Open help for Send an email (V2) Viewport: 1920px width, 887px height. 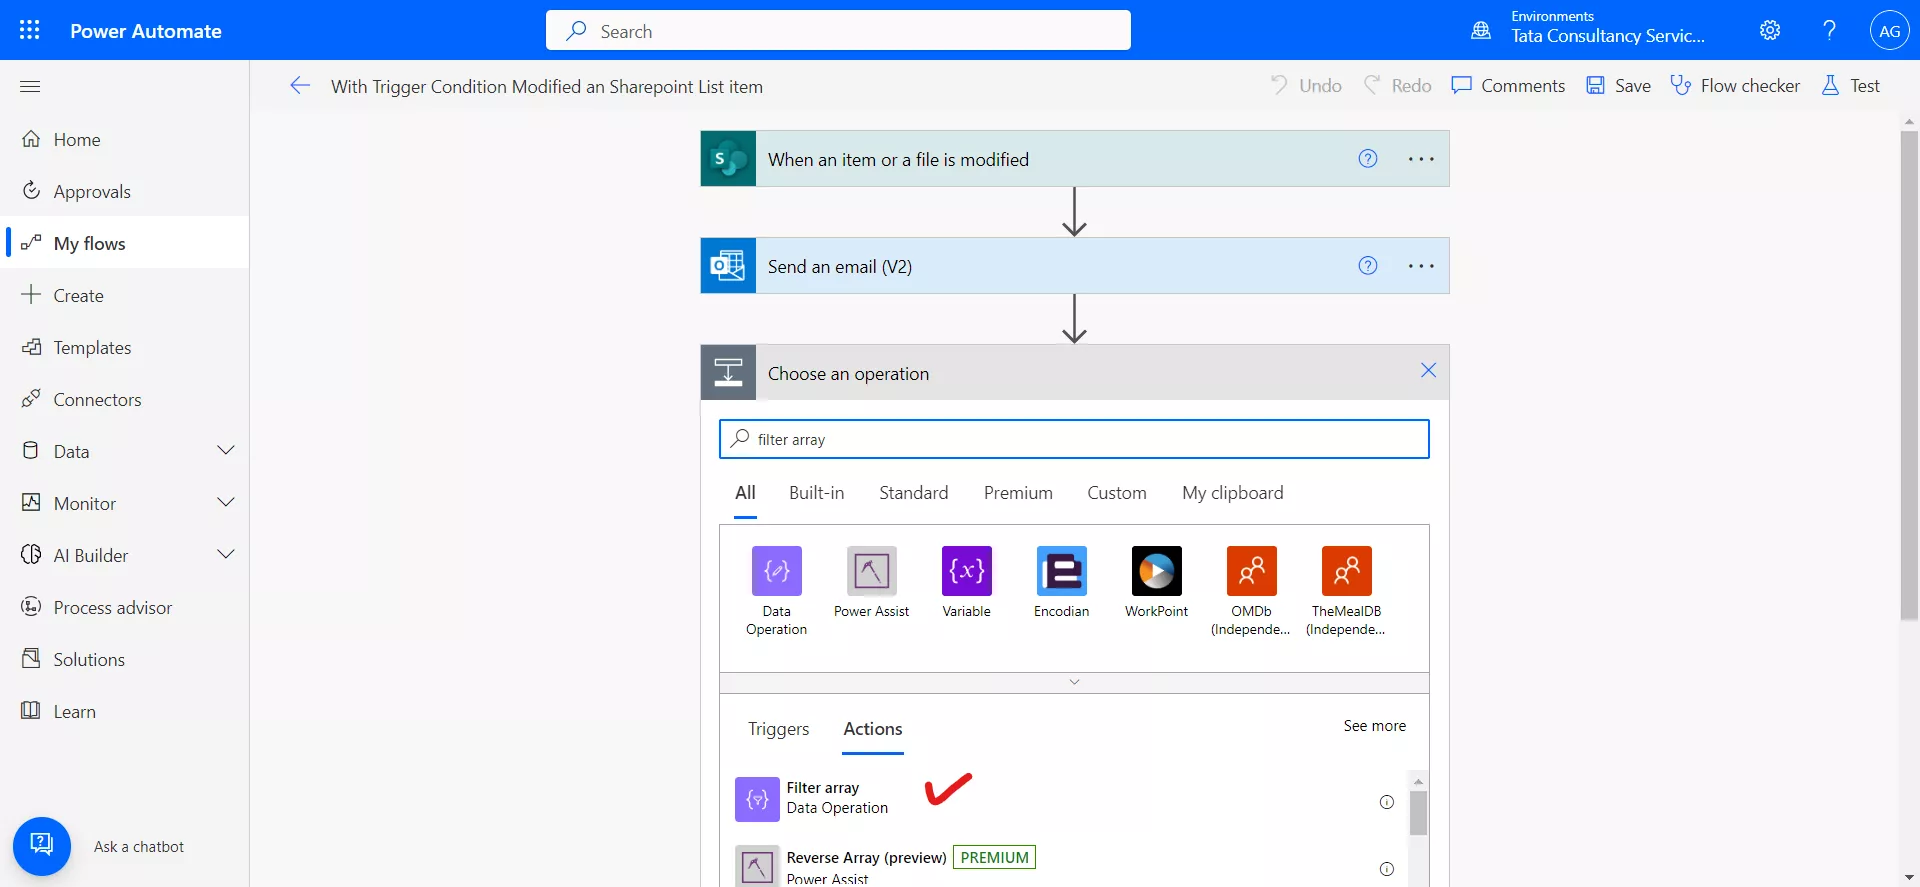pyautogui.click(x=1368, y=266)
